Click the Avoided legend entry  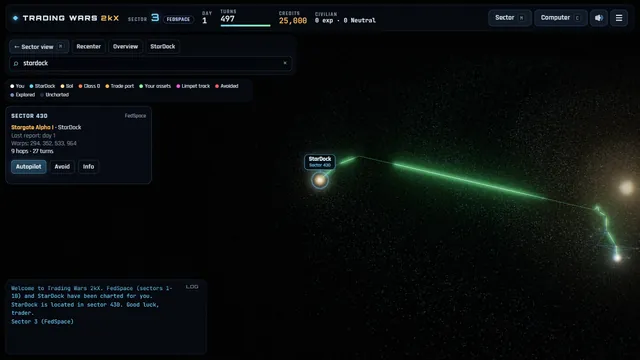coord(227,86)
